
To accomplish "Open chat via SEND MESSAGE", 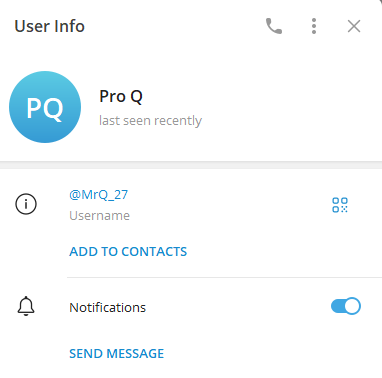I will [x=116, y=353].
